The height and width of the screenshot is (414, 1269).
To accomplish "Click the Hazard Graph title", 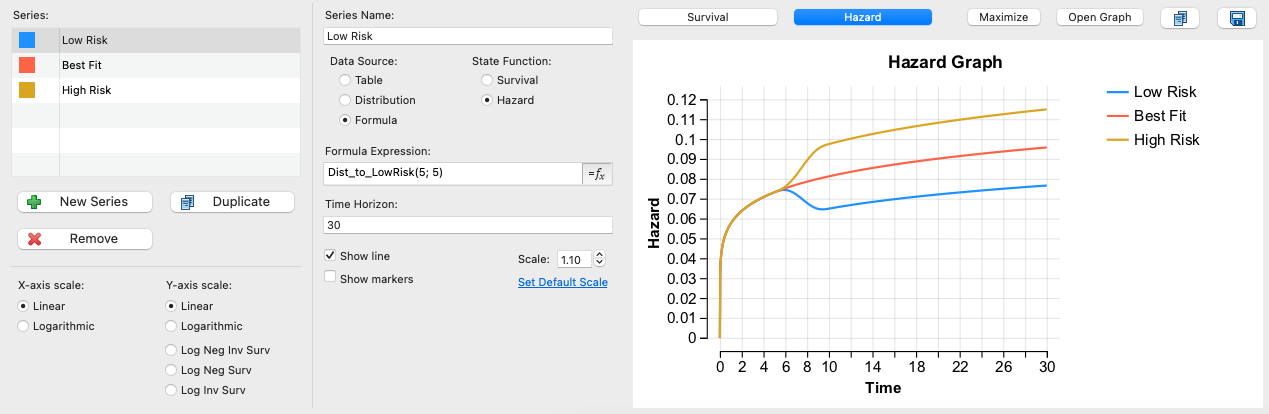I will click(x=945, y=62).
